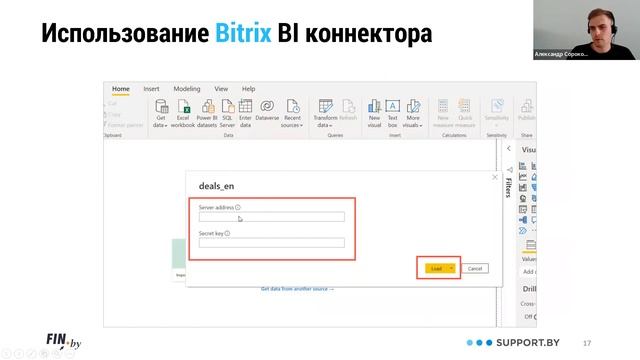Open the Help ribbon tab

(x=249, y=89)
